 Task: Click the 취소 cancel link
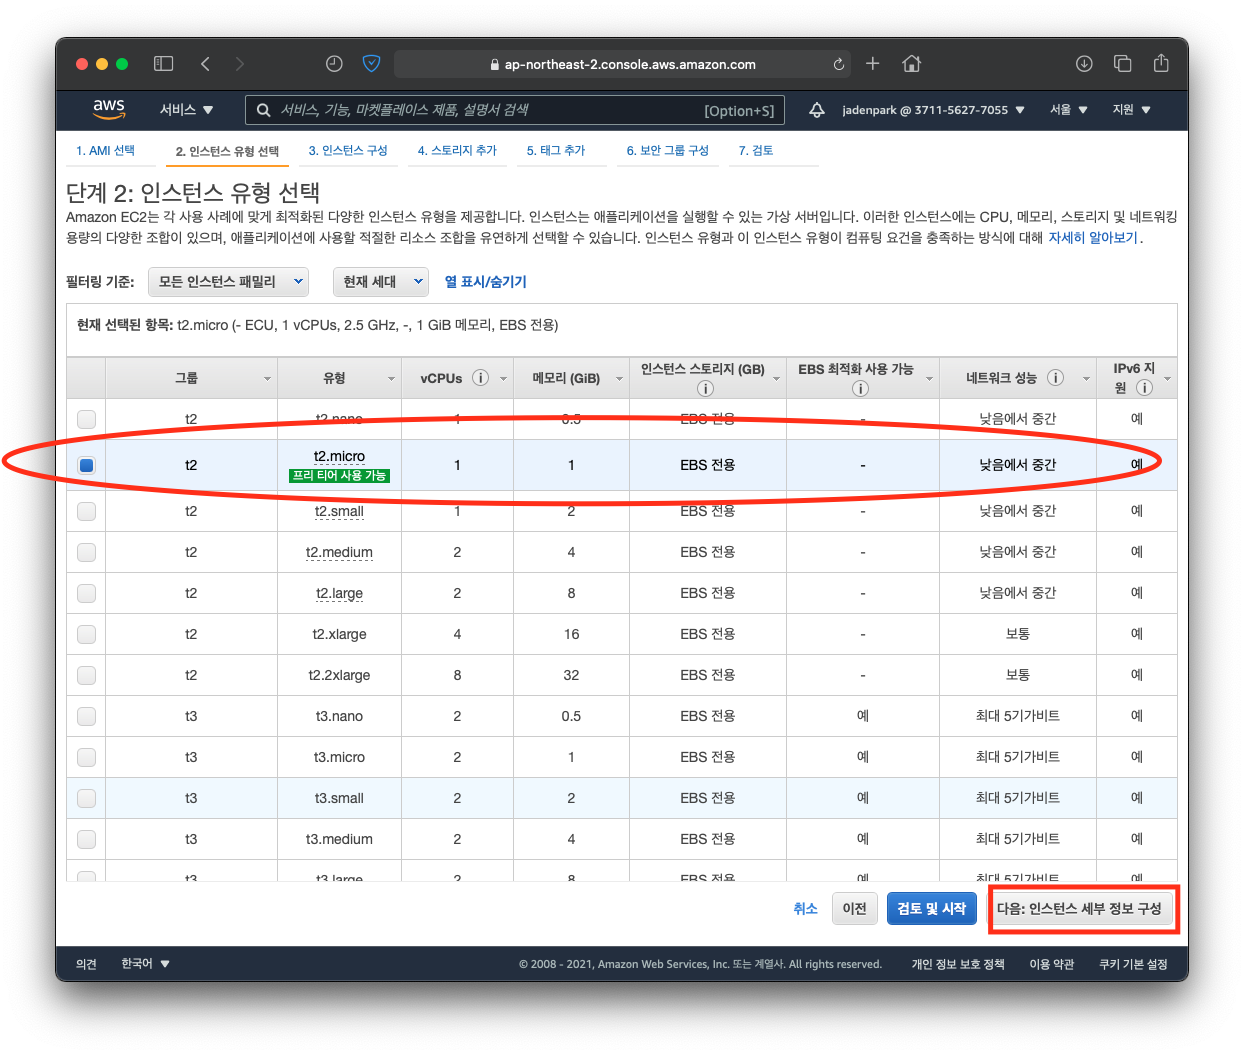[x=805, y=909]
